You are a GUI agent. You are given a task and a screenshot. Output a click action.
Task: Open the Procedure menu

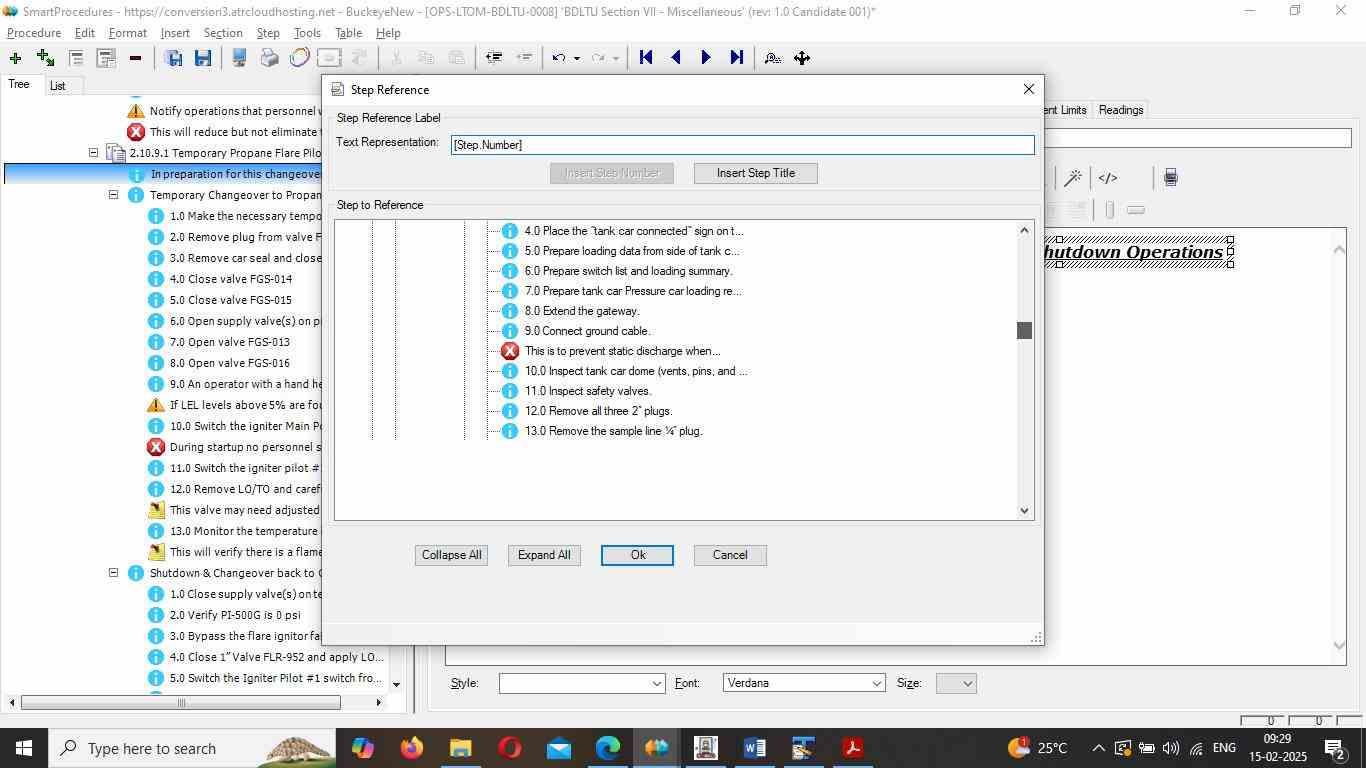[x=34, y=33]
